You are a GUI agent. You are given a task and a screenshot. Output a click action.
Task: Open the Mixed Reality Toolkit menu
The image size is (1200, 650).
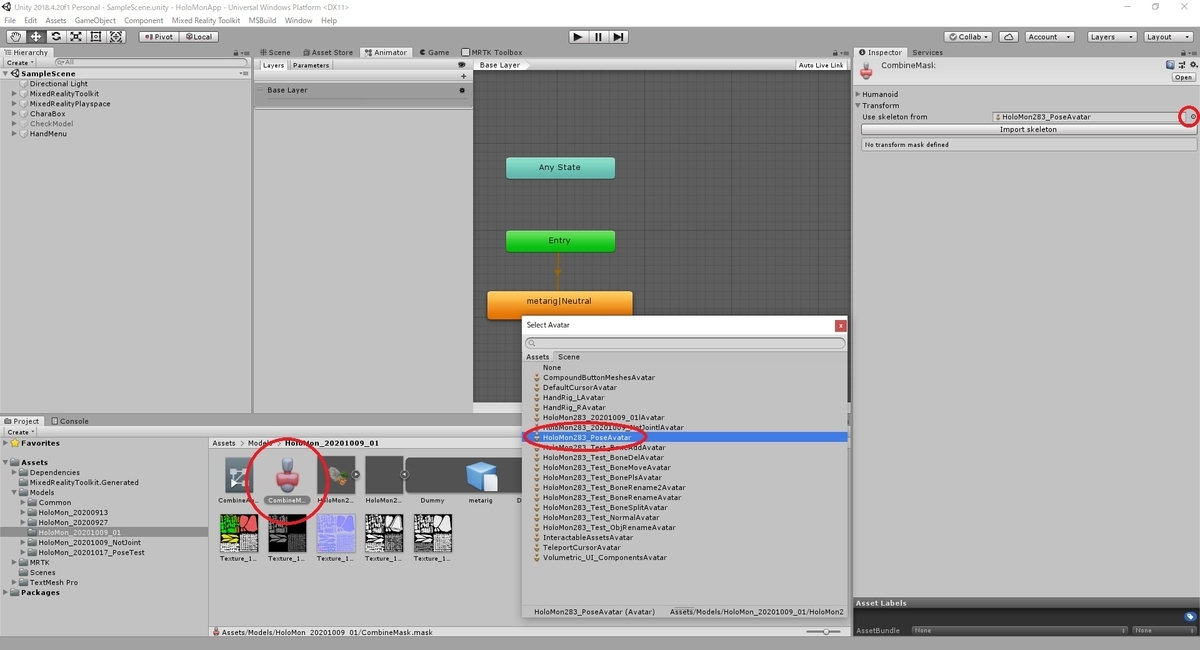click(x=207, y=20)
